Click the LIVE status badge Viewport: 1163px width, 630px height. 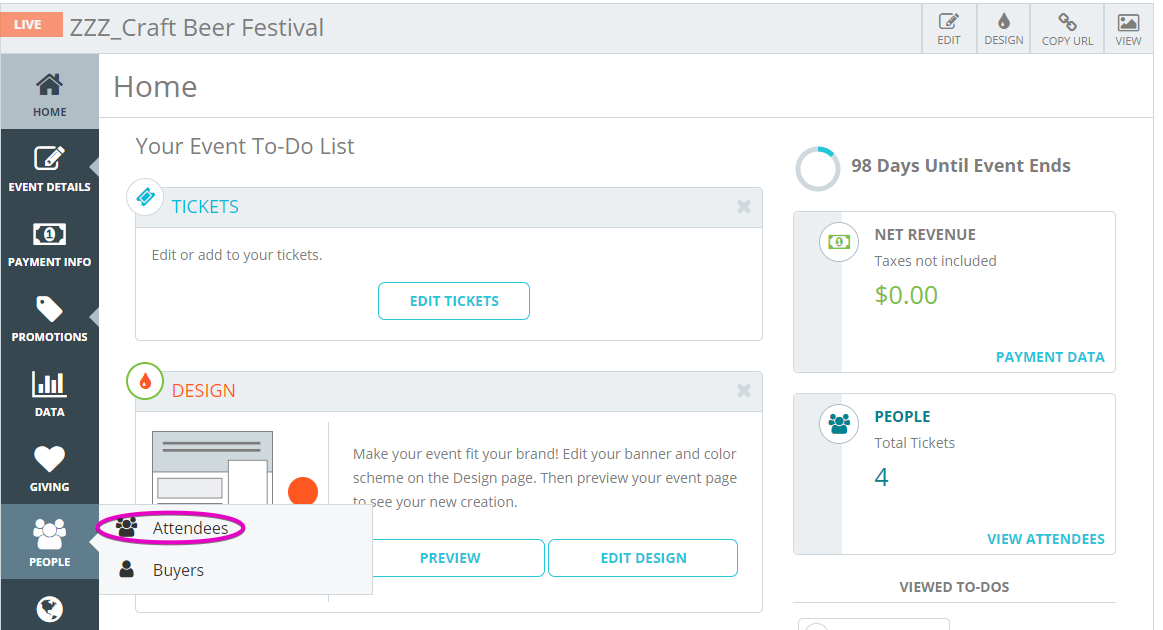pos(31,24)
